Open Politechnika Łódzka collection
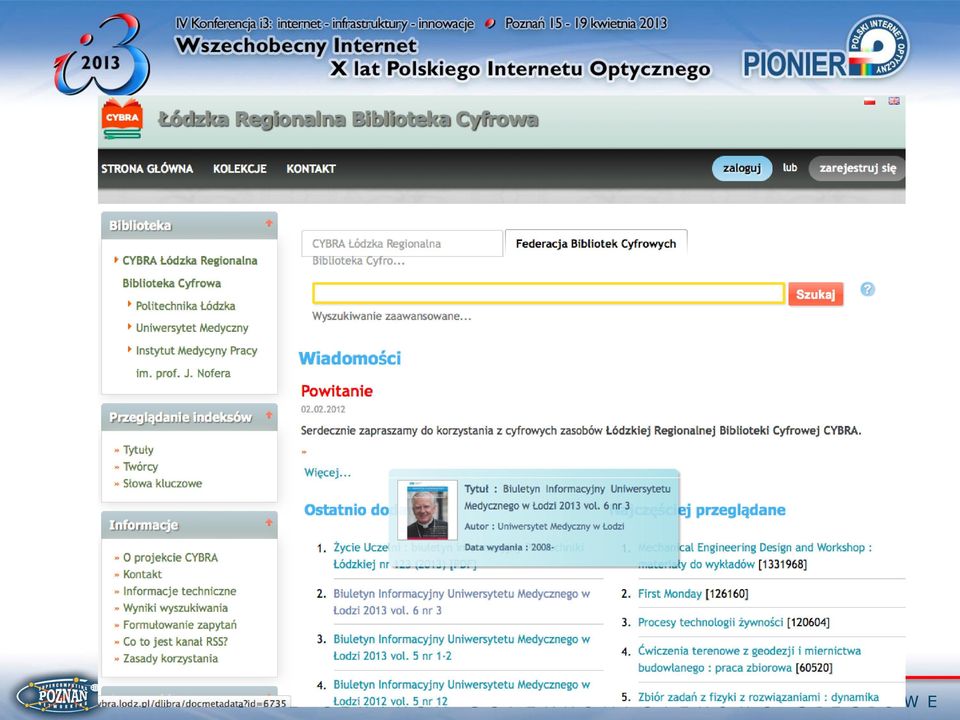The width and height of the screenshot is (960, 720). coord(186,306)
